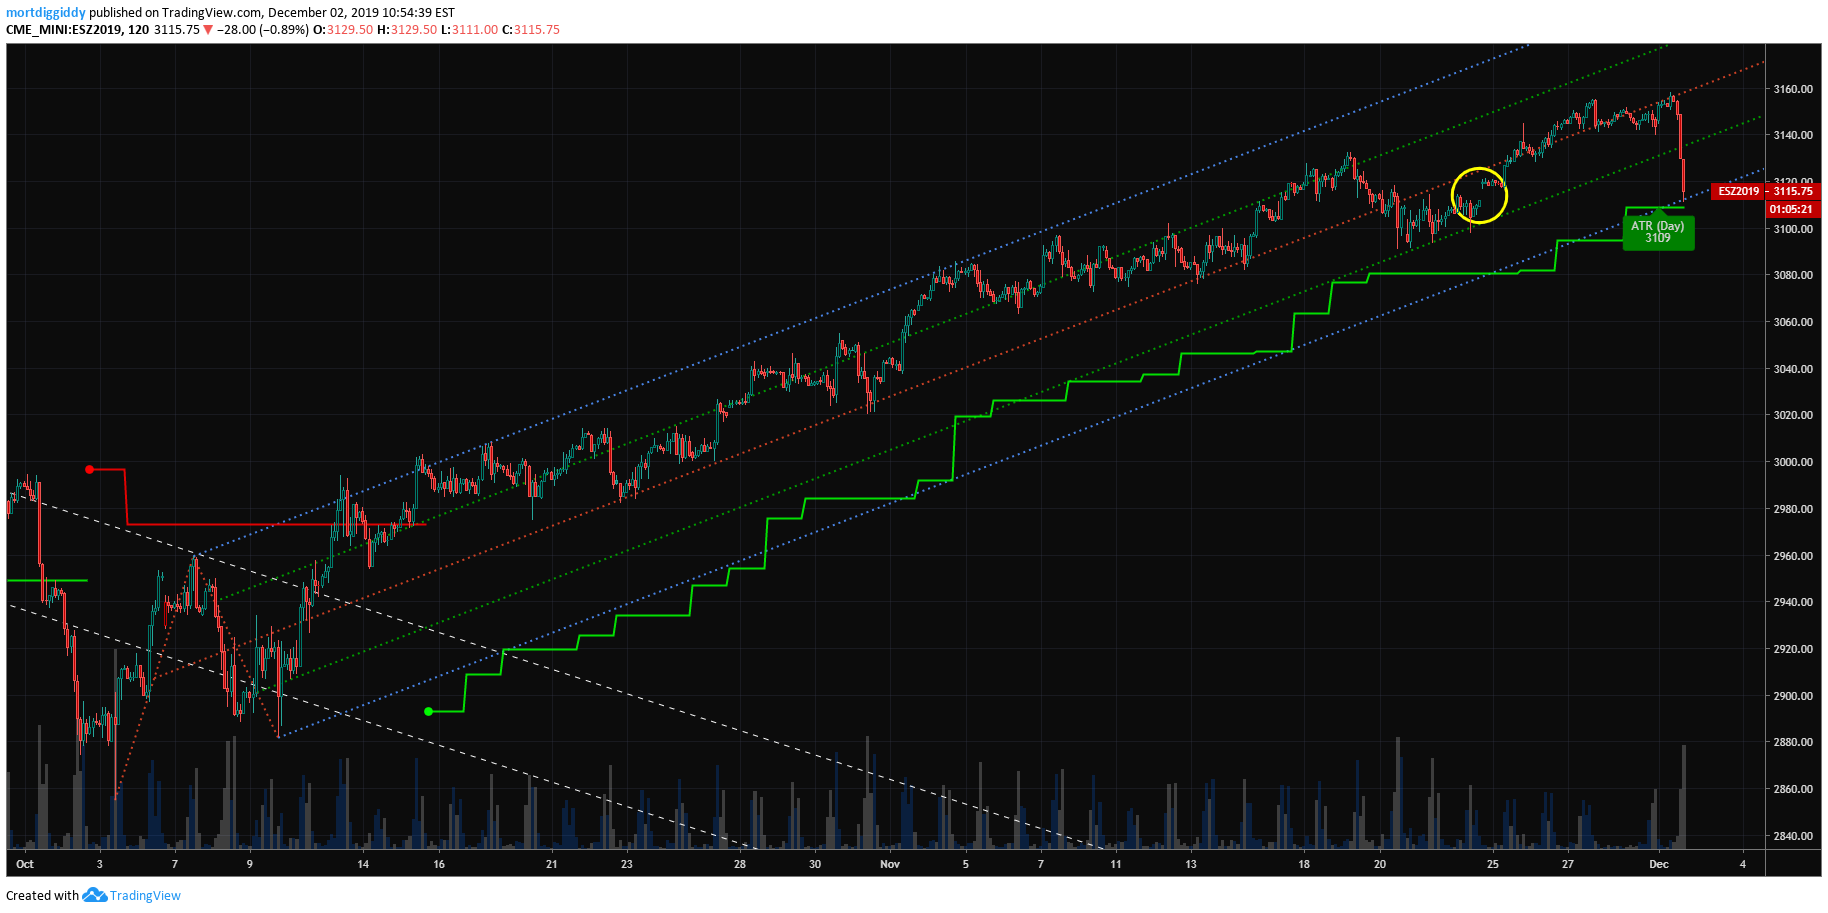1828x913 pixels.
Task: Open the TradingView text link at bottom
Action: pyautogui.click(x=145, y=896)
